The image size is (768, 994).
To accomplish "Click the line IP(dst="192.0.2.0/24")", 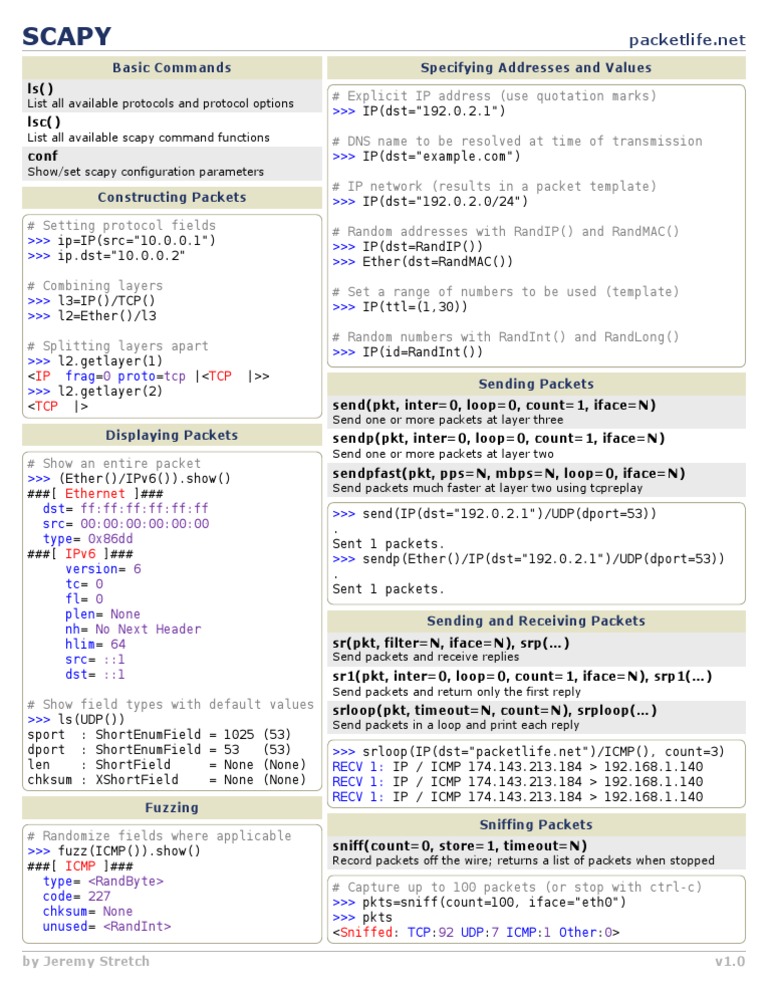I will click(430, 202).
